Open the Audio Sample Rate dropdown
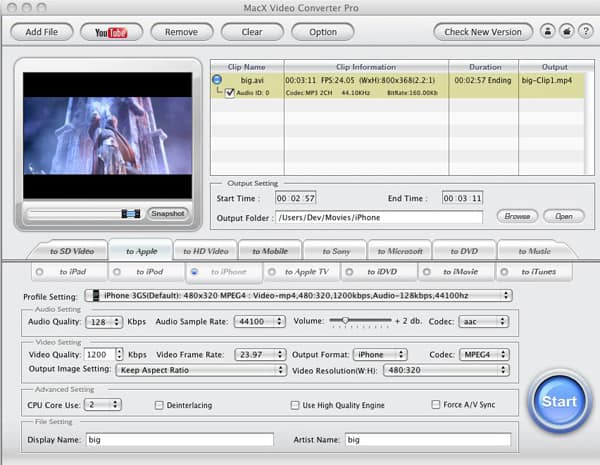This screenshot has width=600, height=465. [x=260, y=321]
